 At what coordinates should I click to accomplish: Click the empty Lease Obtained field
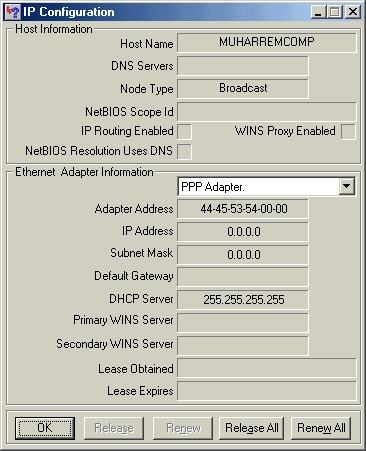pyautogui.click(x=267, y=368)
